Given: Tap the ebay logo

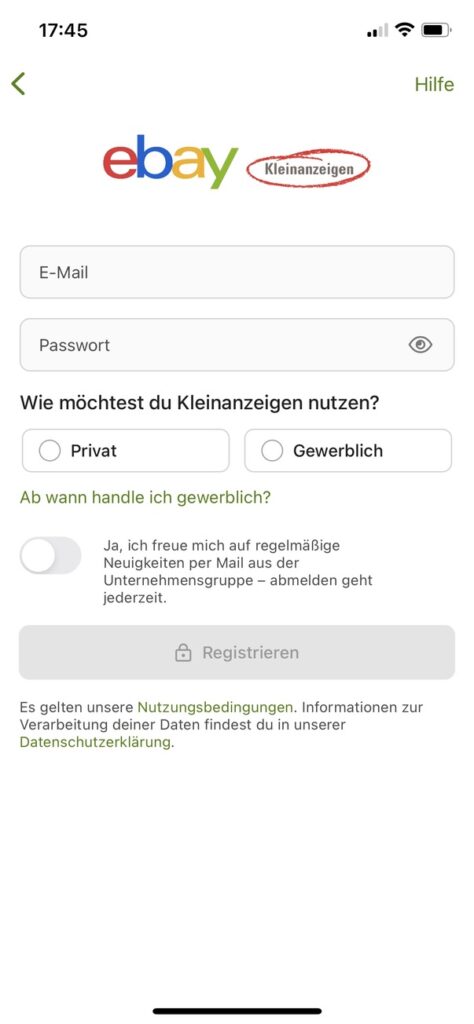Looking at the screenshot, I should (170, 161).
